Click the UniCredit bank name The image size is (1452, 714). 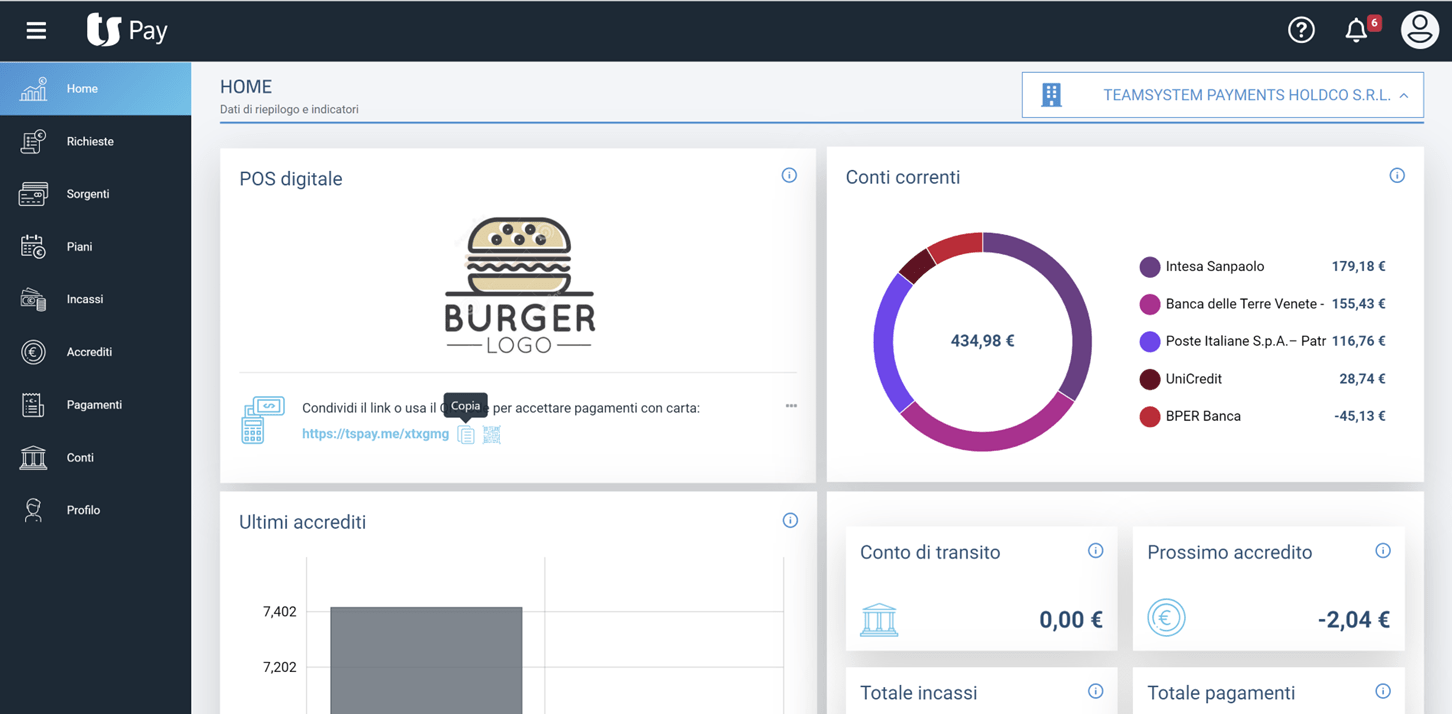(x=1194, y=379)
